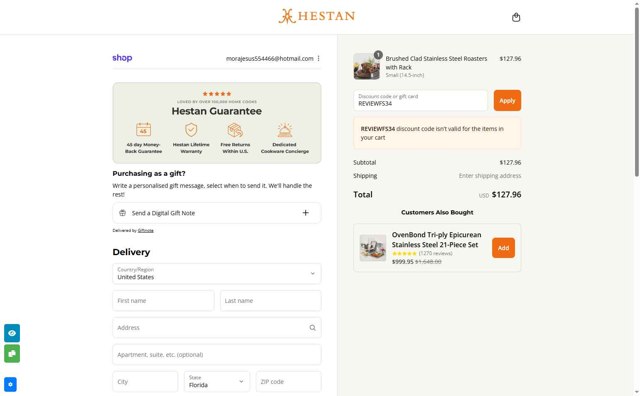Click the REVIEWFS34 invalid code message
Screen dimensions: 640x396
click(437, 133)
